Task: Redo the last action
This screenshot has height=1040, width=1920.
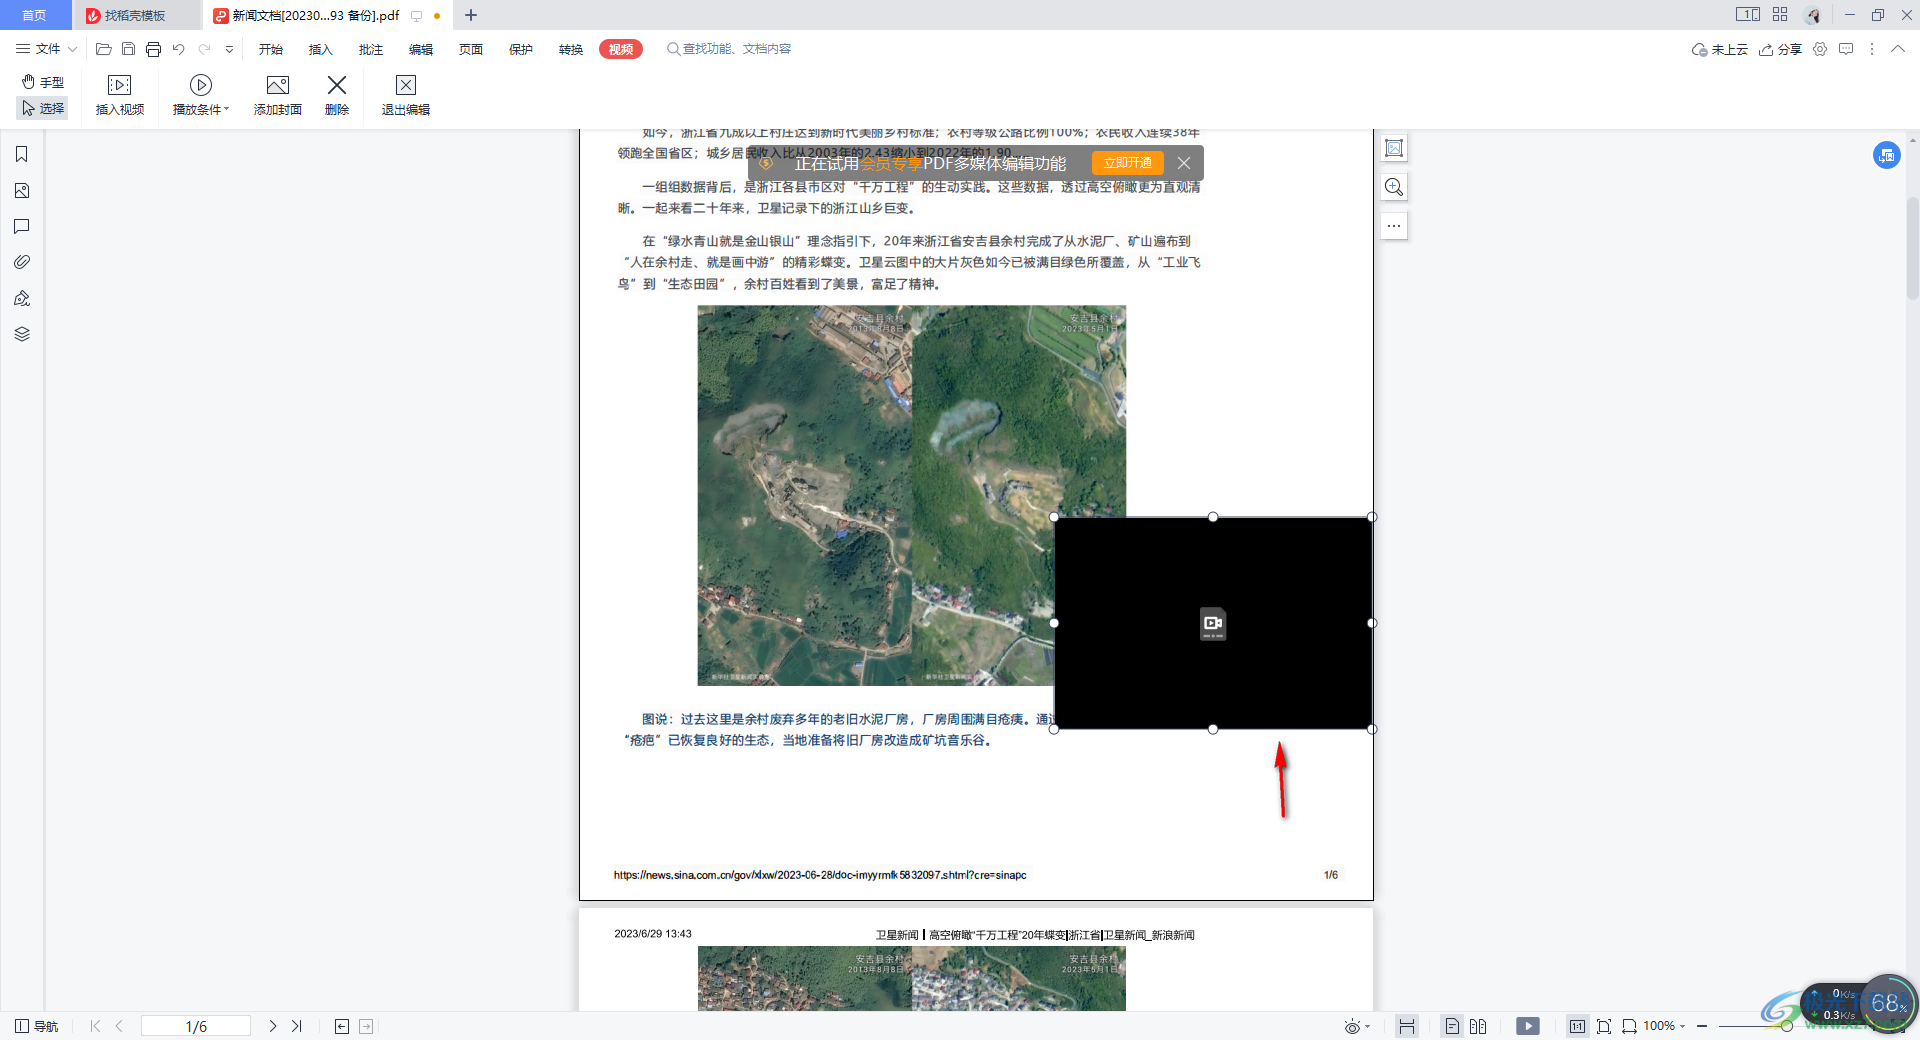Action: 205,49
